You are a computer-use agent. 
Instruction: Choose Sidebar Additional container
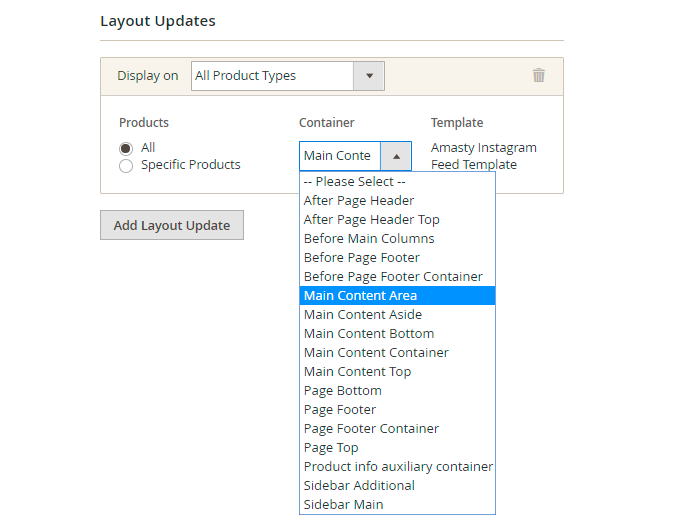[x=359, y=485]
